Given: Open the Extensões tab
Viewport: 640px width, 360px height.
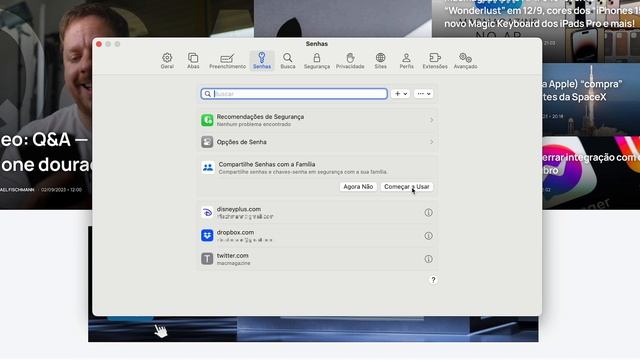Looking at the screenshot, I should click(435, 61).
